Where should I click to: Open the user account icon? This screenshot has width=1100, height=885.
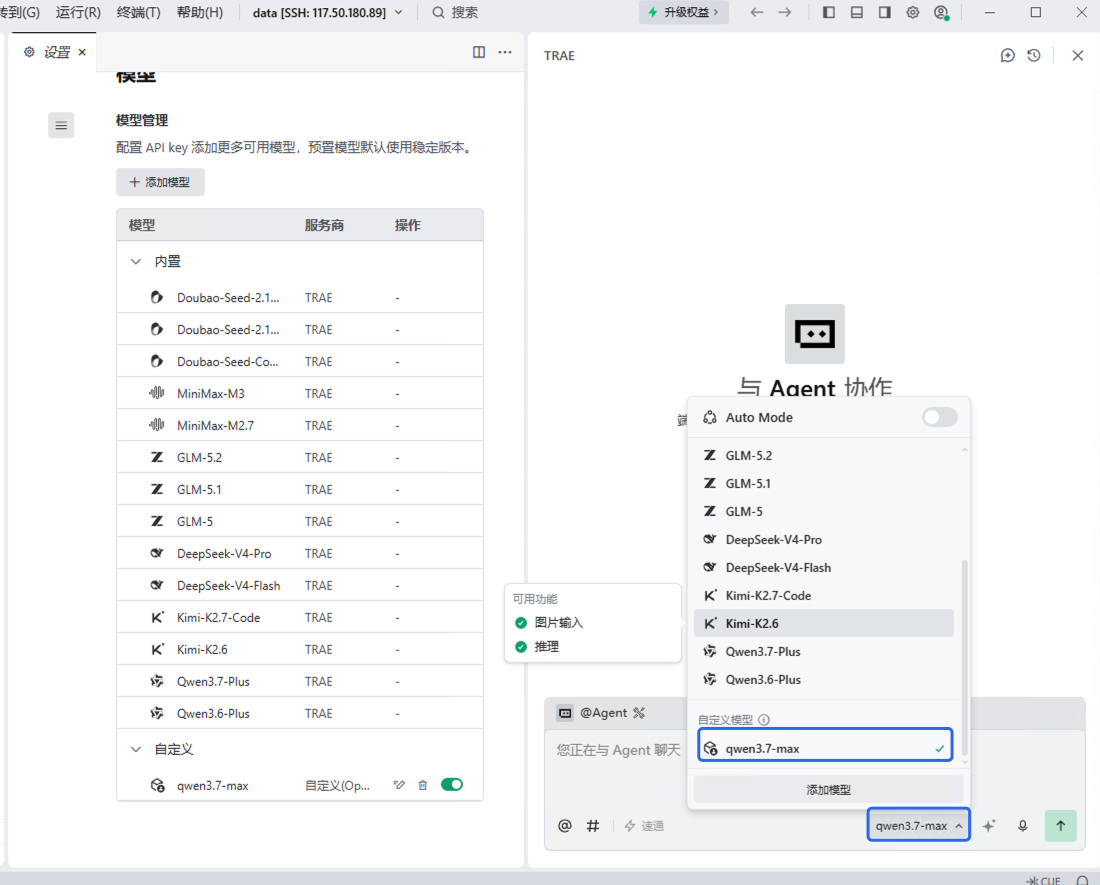[x=941, y=13]
